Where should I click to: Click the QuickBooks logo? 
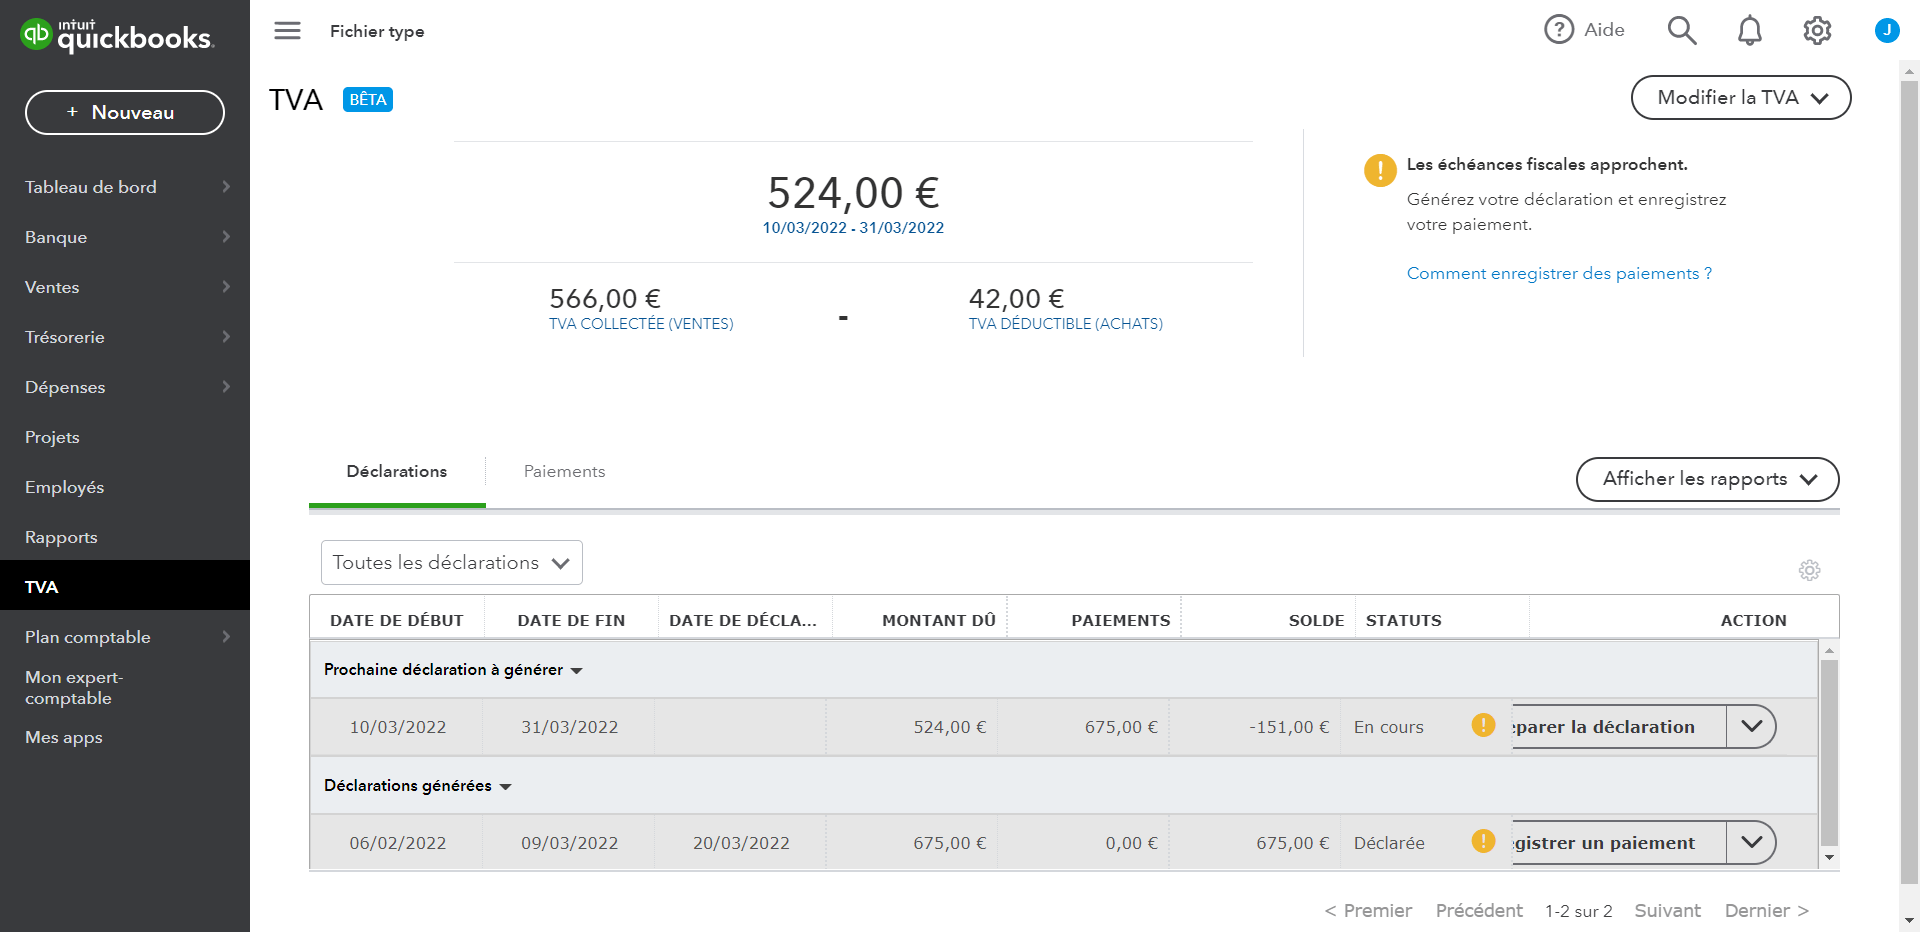pyautogui.click(x=116, y=35)
